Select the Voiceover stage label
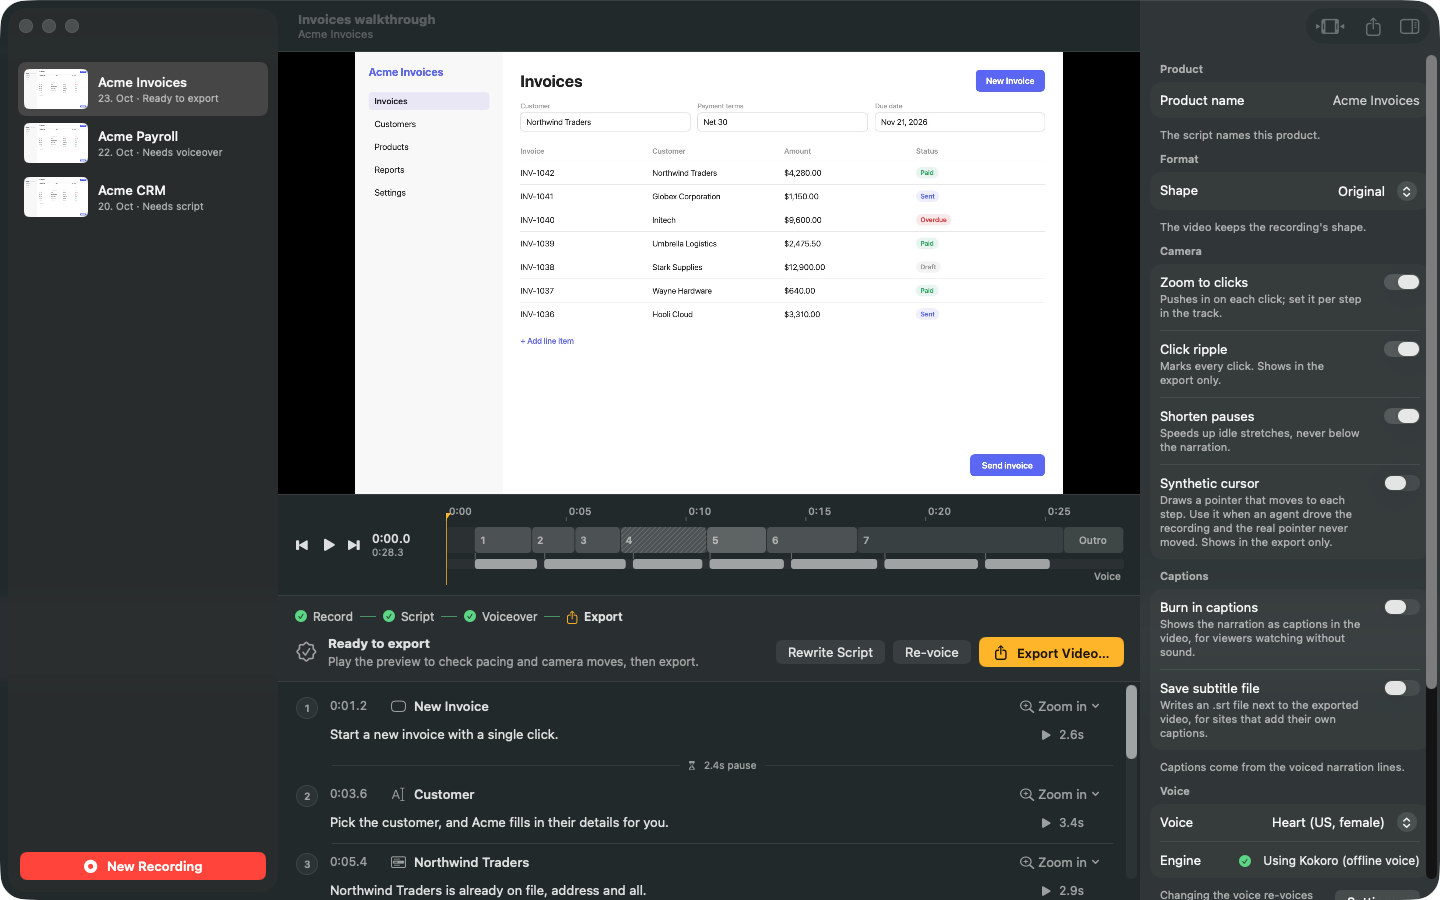This screenshot has width=1440, height=900. (509, 617)
